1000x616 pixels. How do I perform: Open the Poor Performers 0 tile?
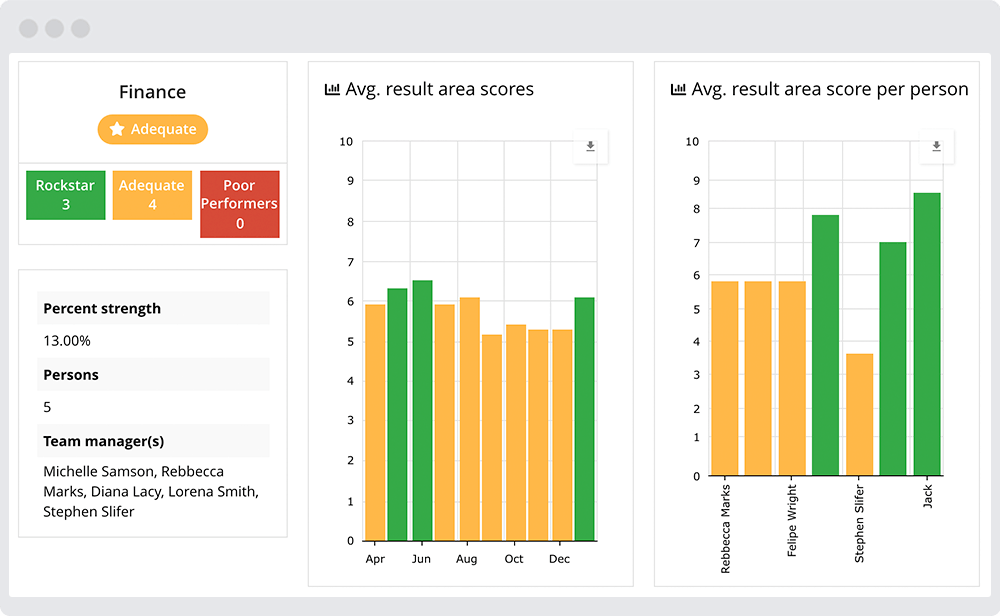tap(239, 204)
